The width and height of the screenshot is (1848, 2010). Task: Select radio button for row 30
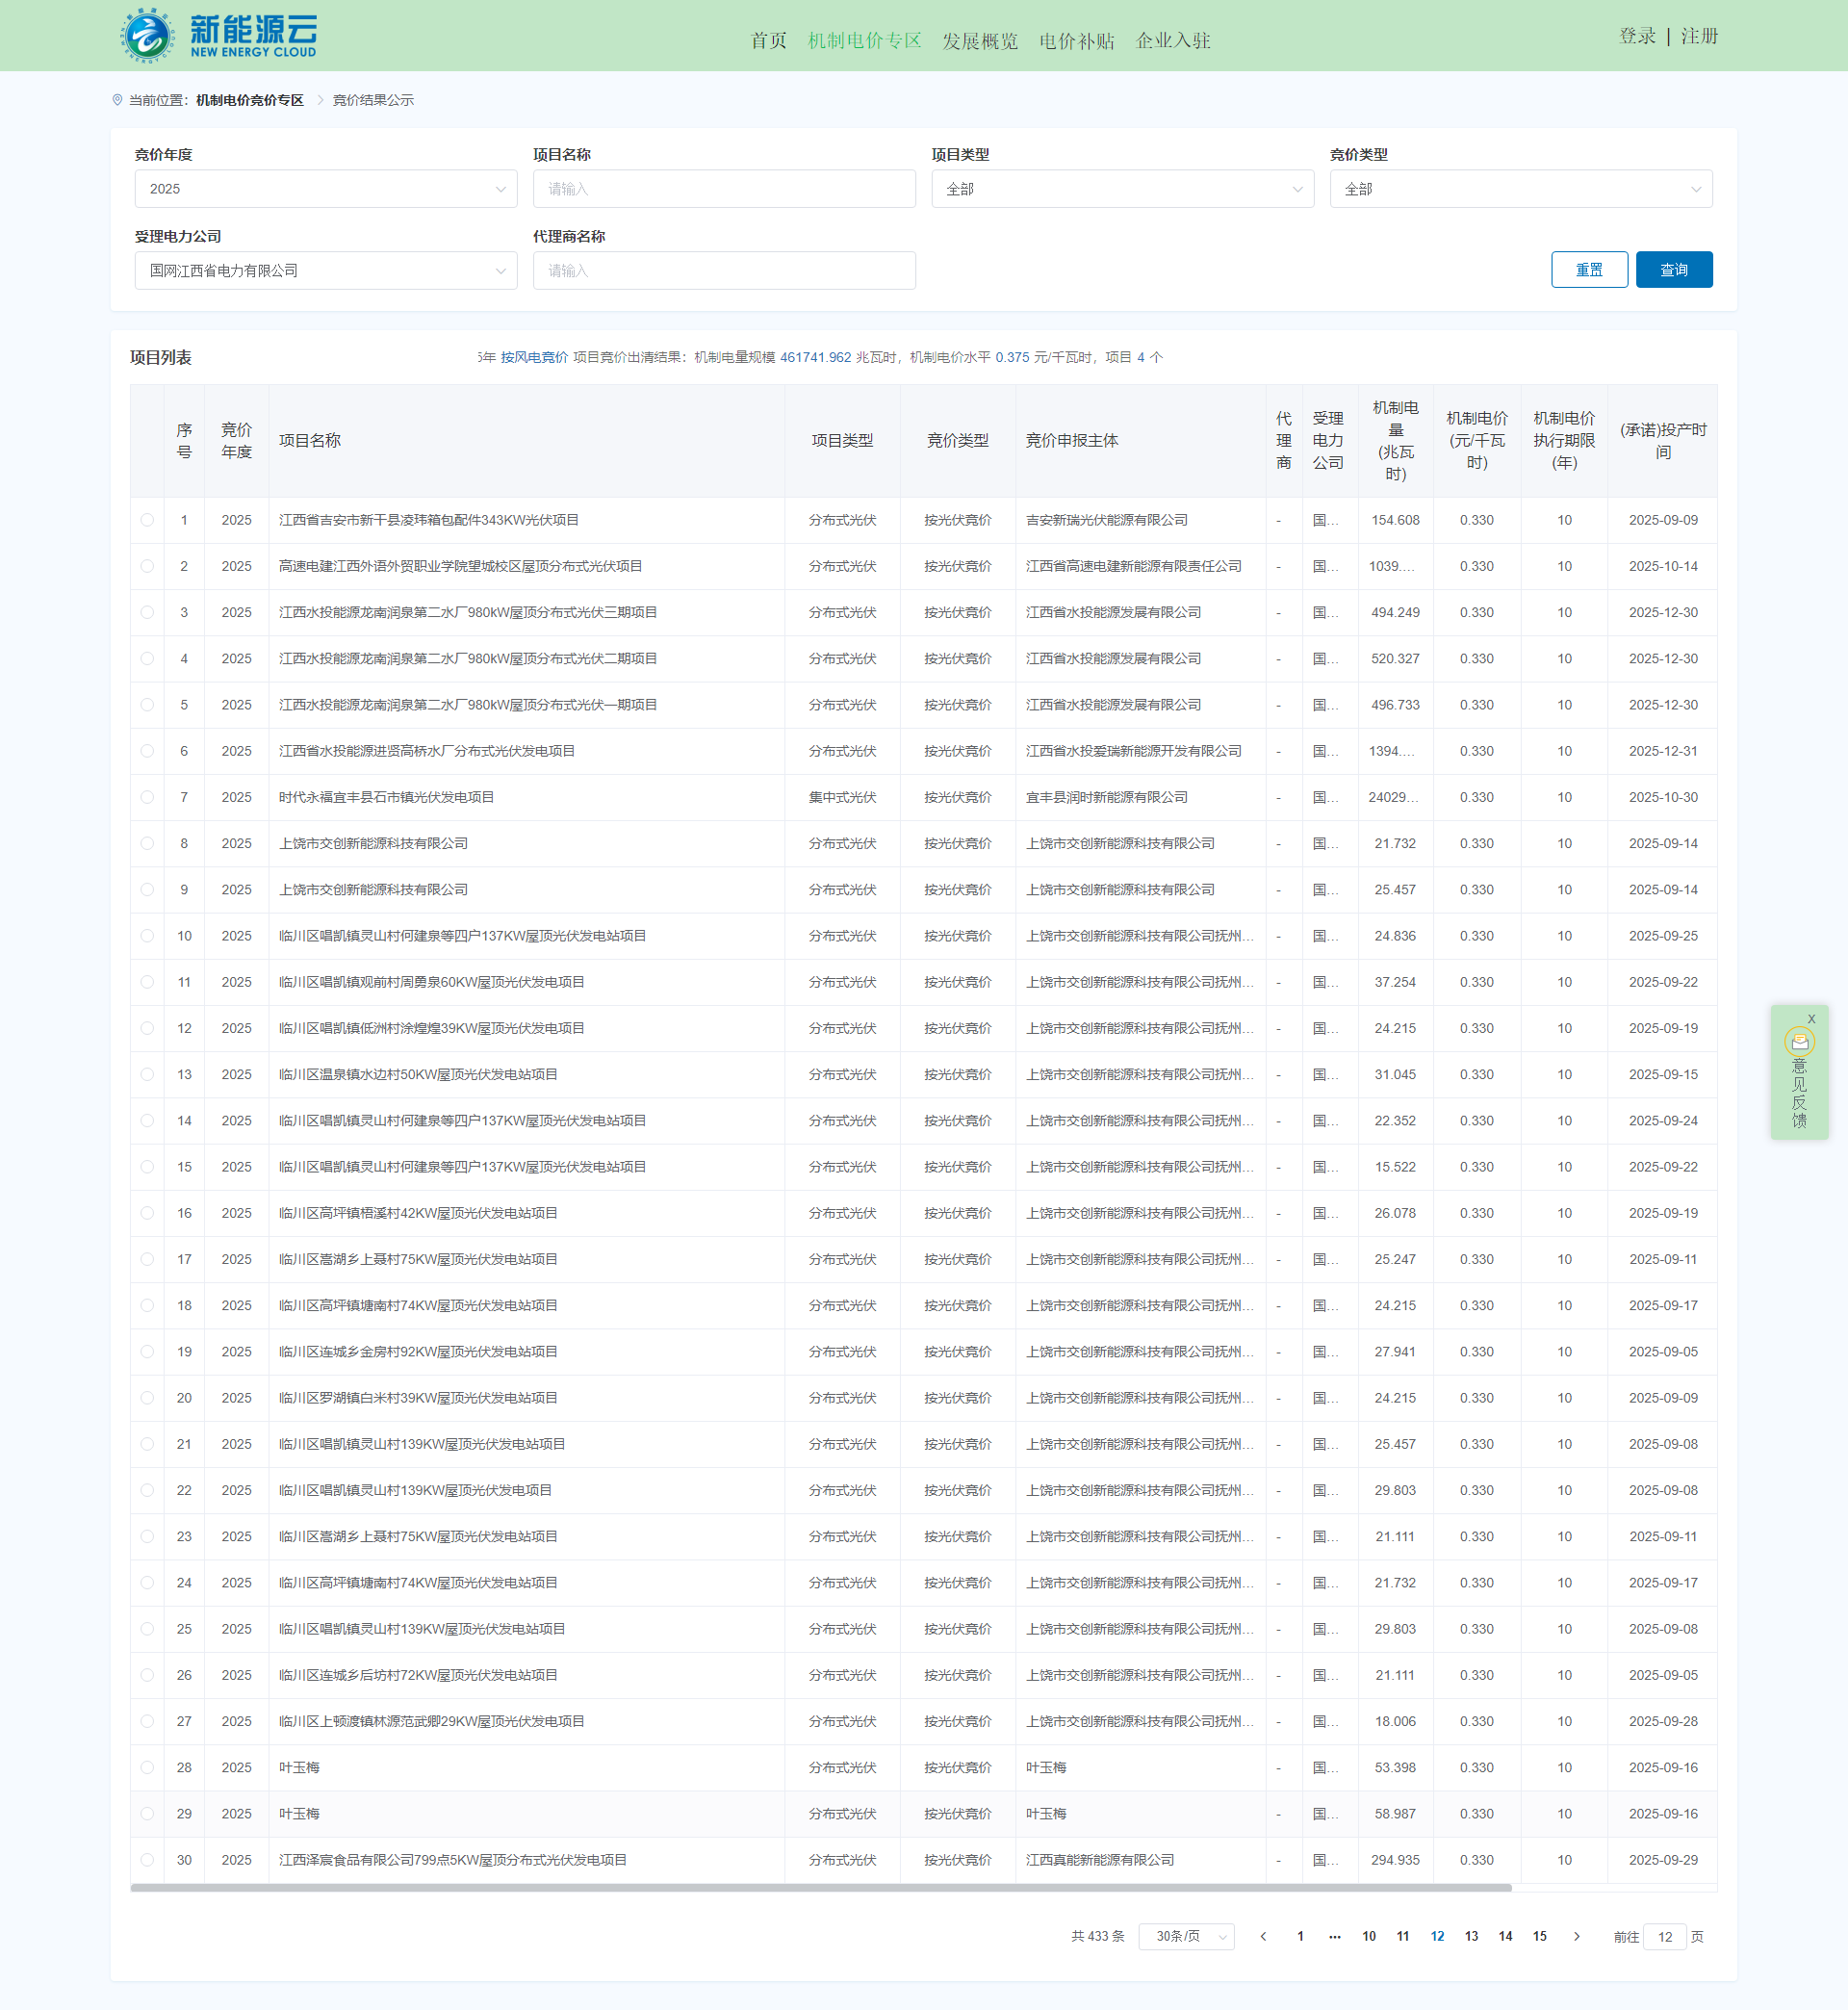click(147, 1860)
